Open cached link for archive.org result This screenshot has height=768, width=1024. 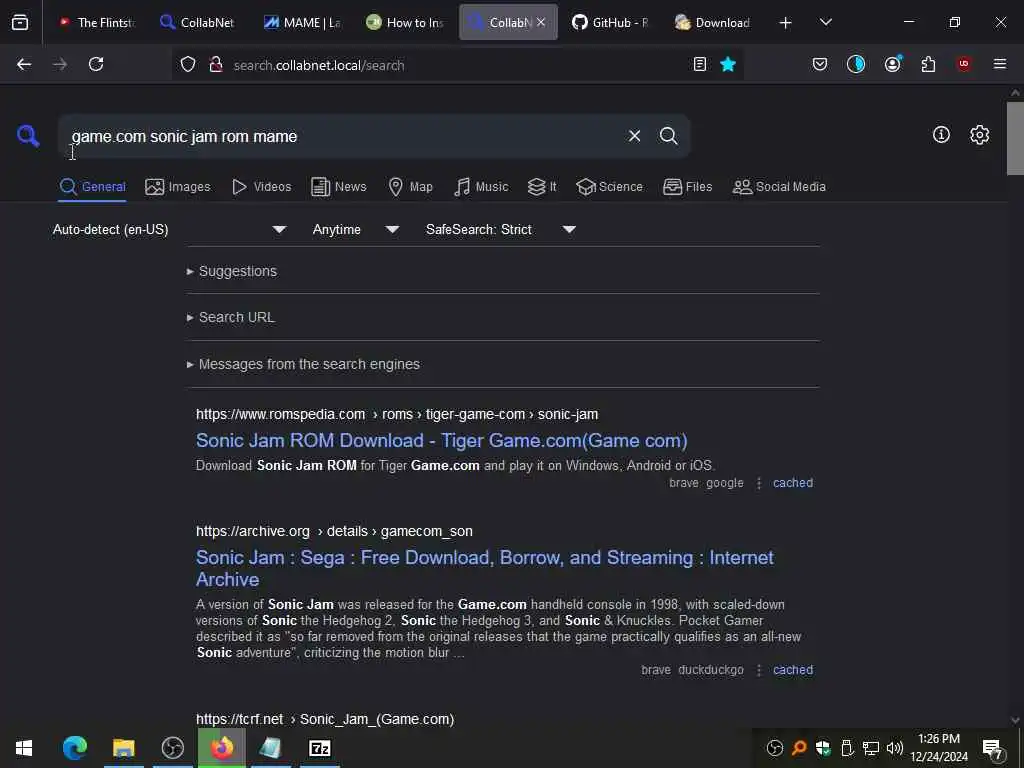coord(793,670)
